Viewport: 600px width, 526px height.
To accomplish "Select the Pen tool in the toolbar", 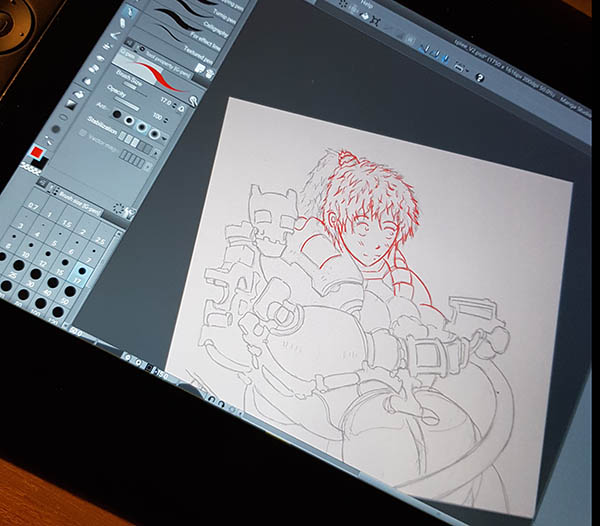I will 131,12.
